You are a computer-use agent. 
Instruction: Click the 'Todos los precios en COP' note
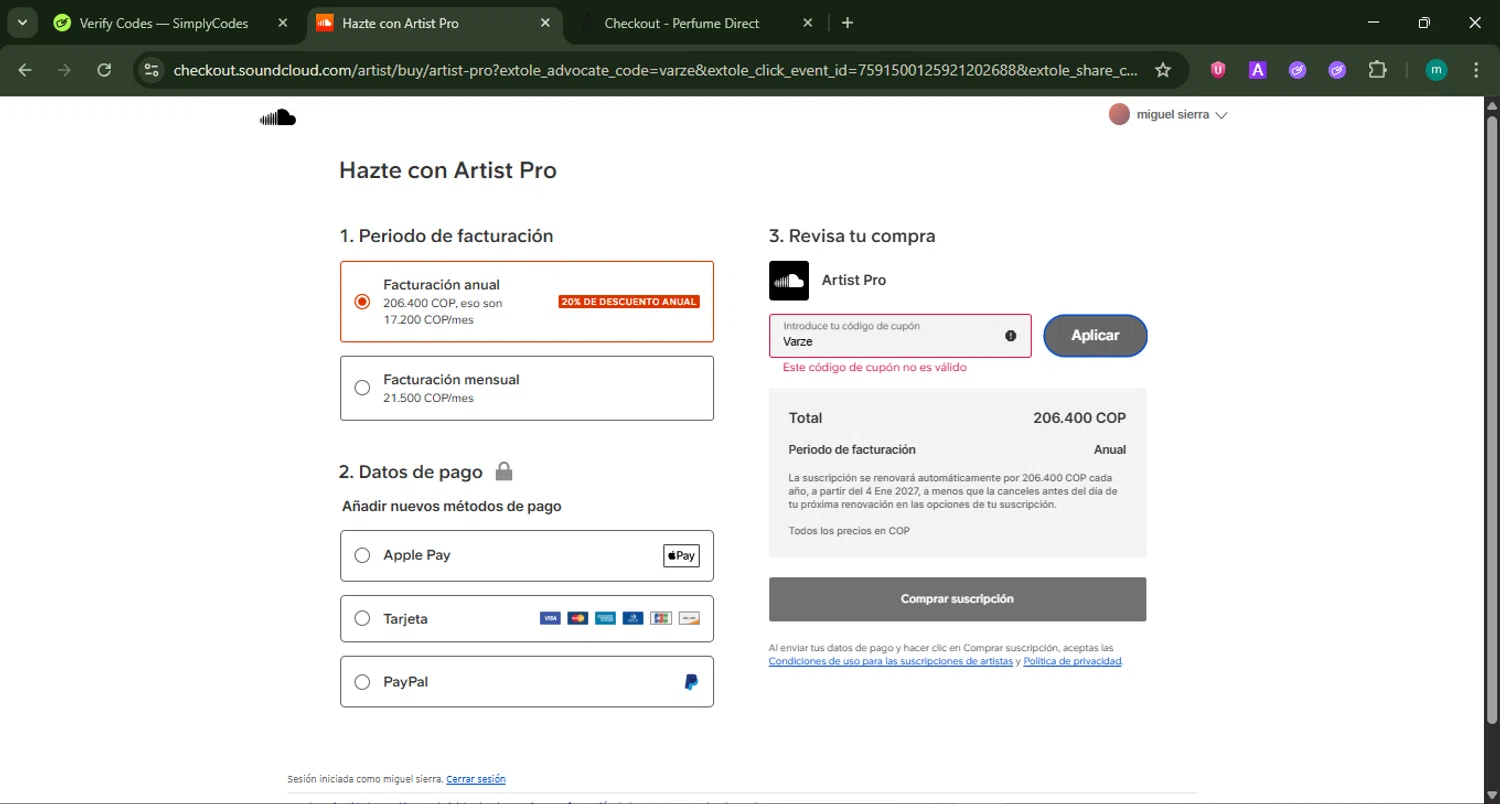click(x=849, y=531)
